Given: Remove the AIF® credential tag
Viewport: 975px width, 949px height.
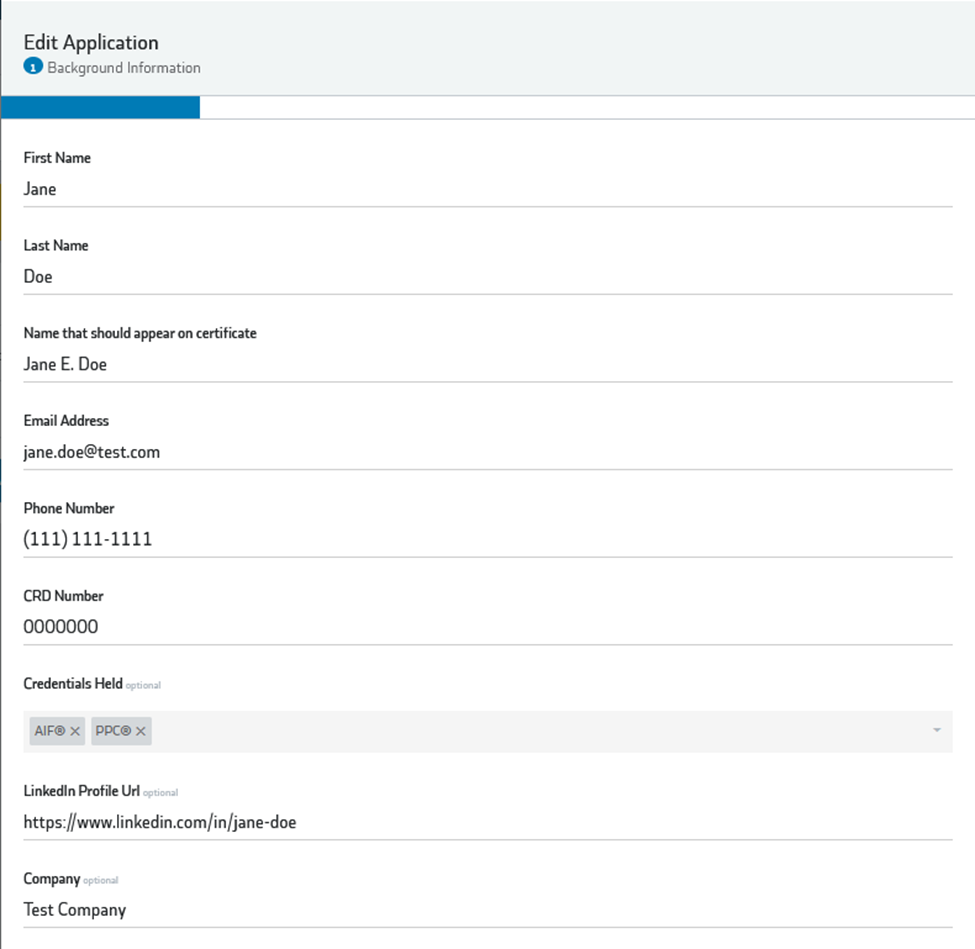Looking at the screenshot, I should click(x=76, y=732).
